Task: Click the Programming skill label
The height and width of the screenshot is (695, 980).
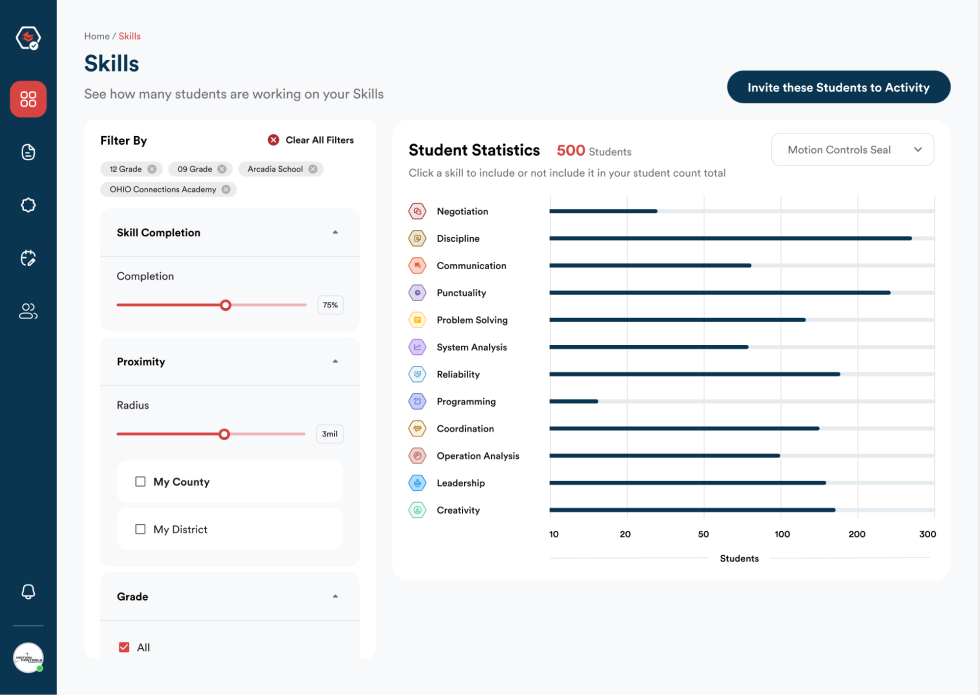Action: 466,402
